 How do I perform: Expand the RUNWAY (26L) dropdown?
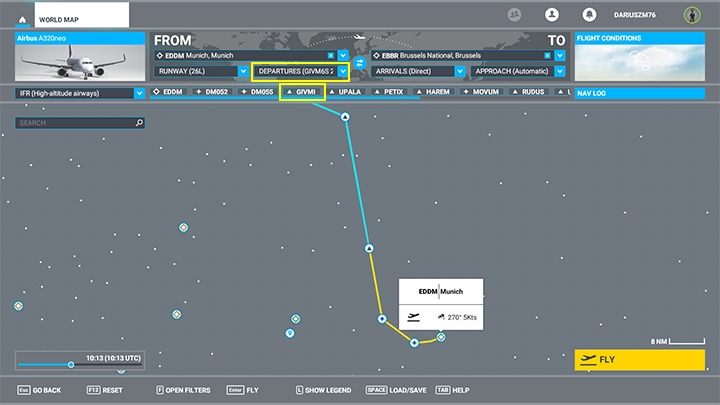click(243, 72)
